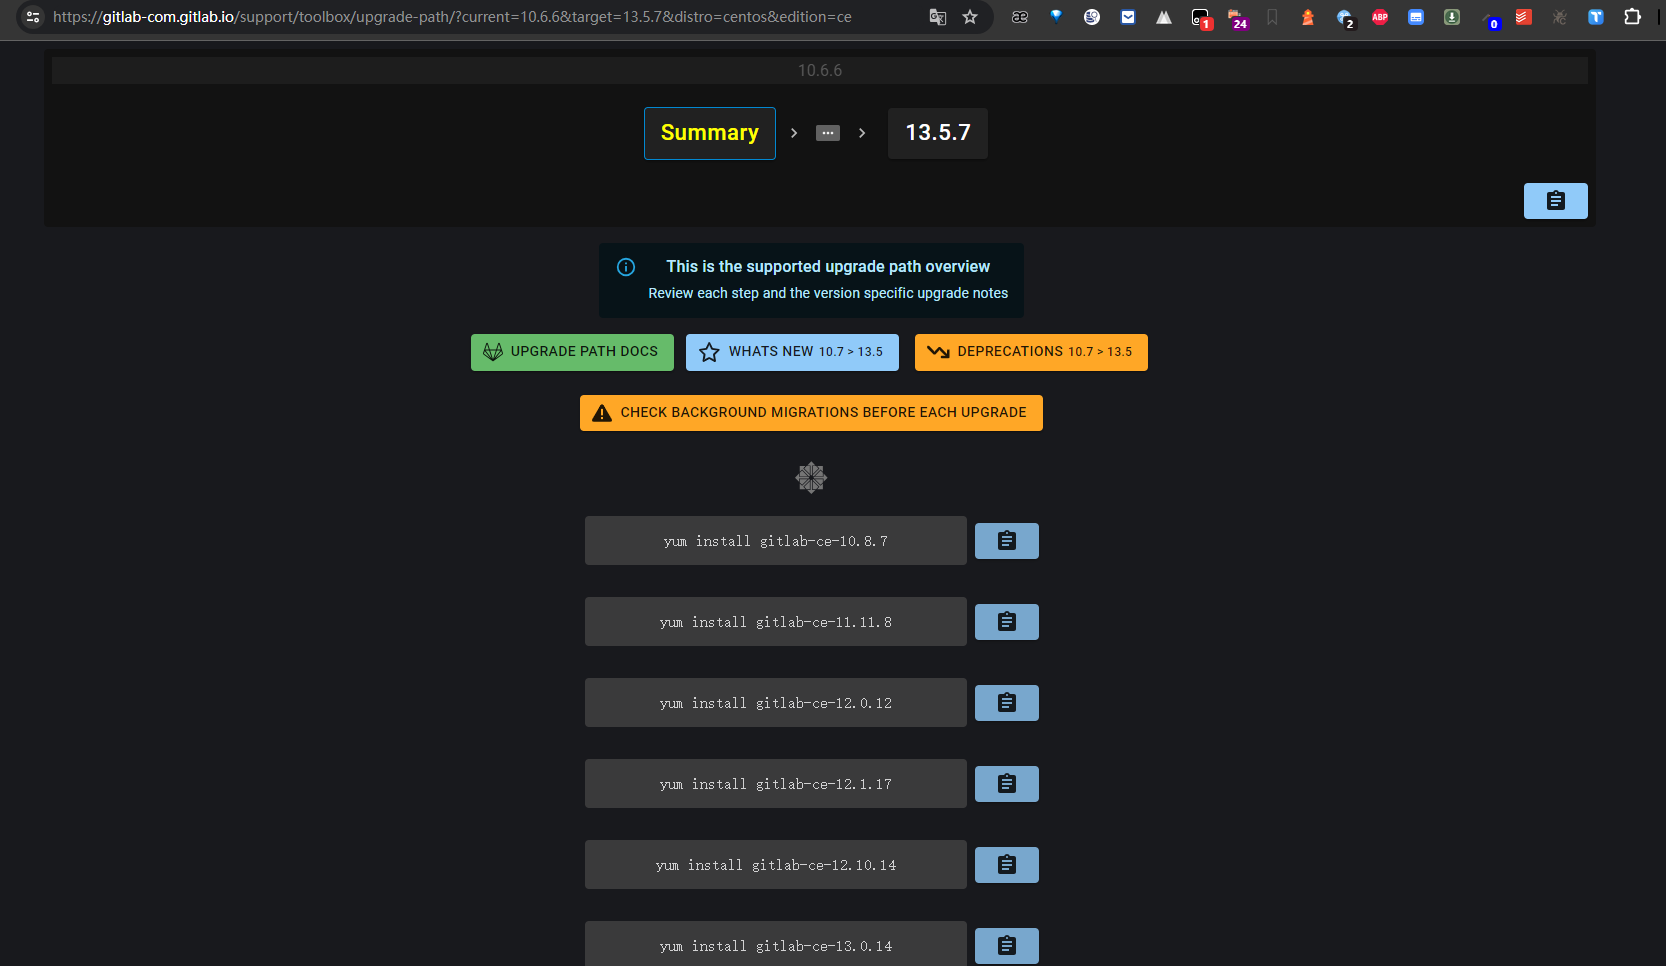
Task: Open the extension with red 1 badge
Action: [x=1201, y=18]
